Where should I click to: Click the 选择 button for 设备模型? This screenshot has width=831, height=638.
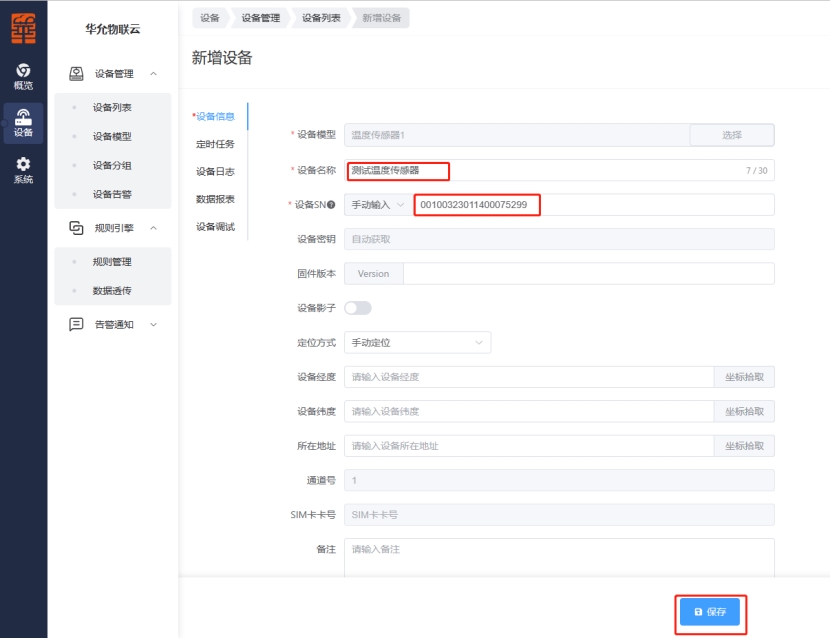(x=731, y=135)
